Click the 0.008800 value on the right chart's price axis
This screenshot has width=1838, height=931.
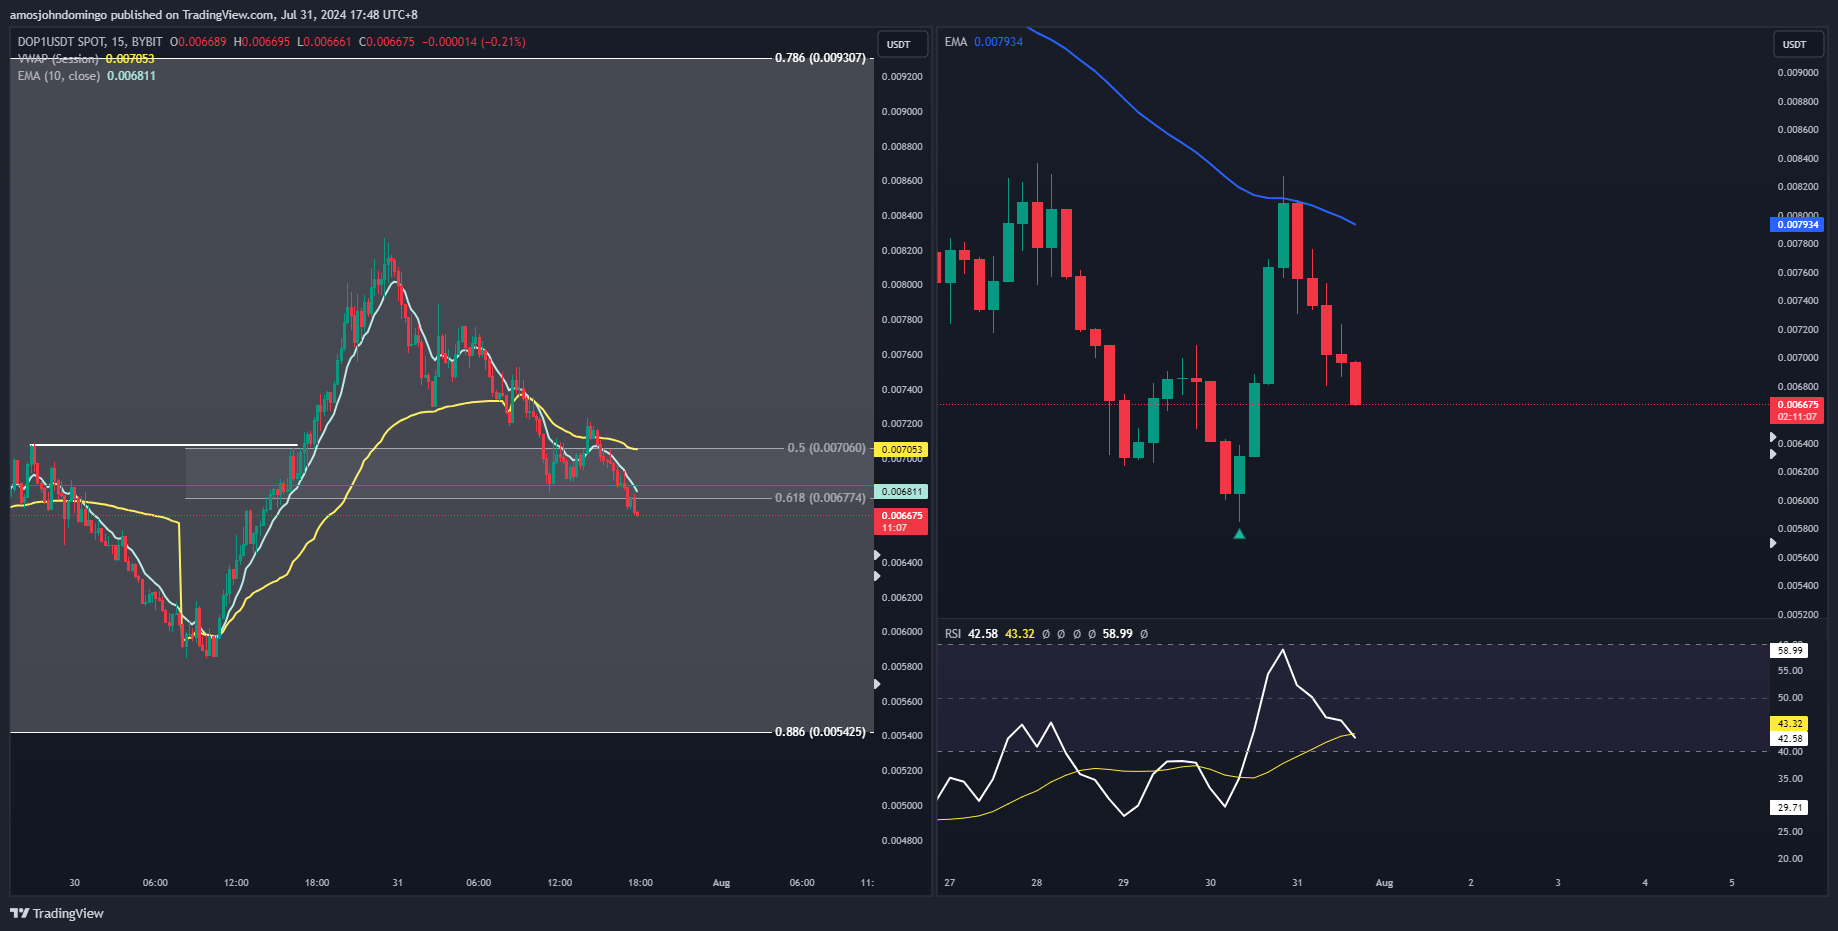[x=1798, y=102]
